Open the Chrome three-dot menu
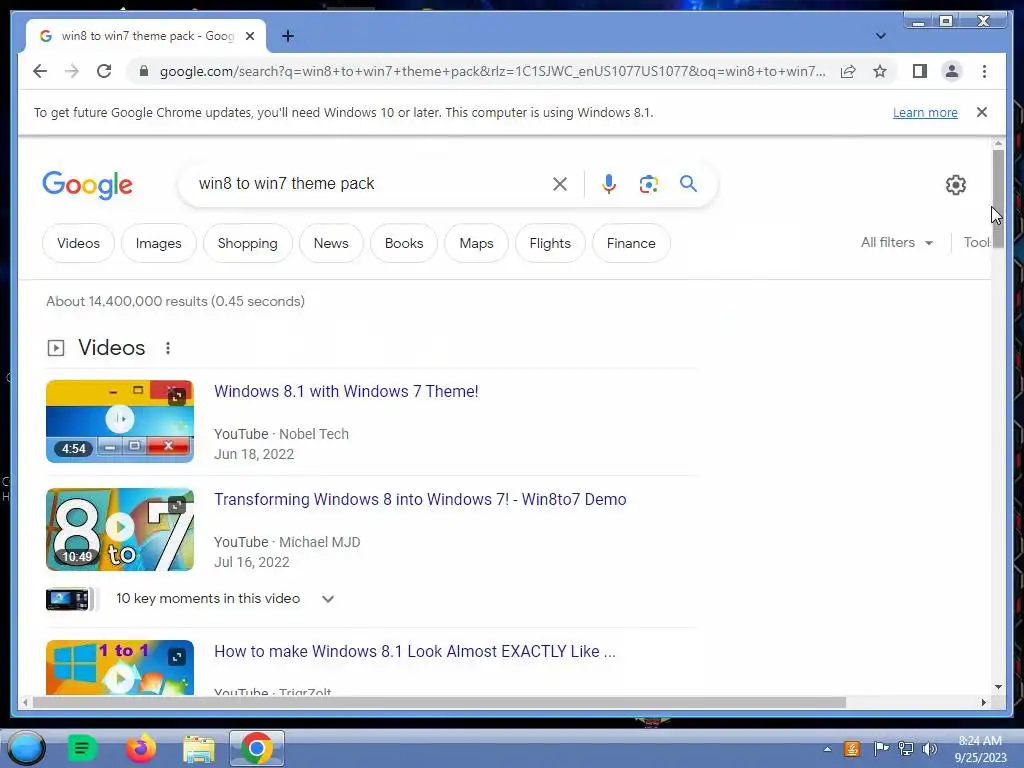The width and height of the screenshot is (1024, 768). (984, 71)
